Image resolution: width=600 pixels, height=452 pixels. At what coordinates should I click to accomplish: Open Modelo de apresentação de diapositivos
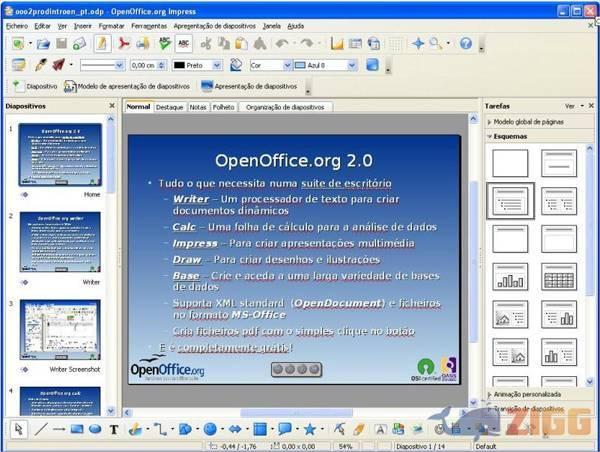(x=127, y=86)
